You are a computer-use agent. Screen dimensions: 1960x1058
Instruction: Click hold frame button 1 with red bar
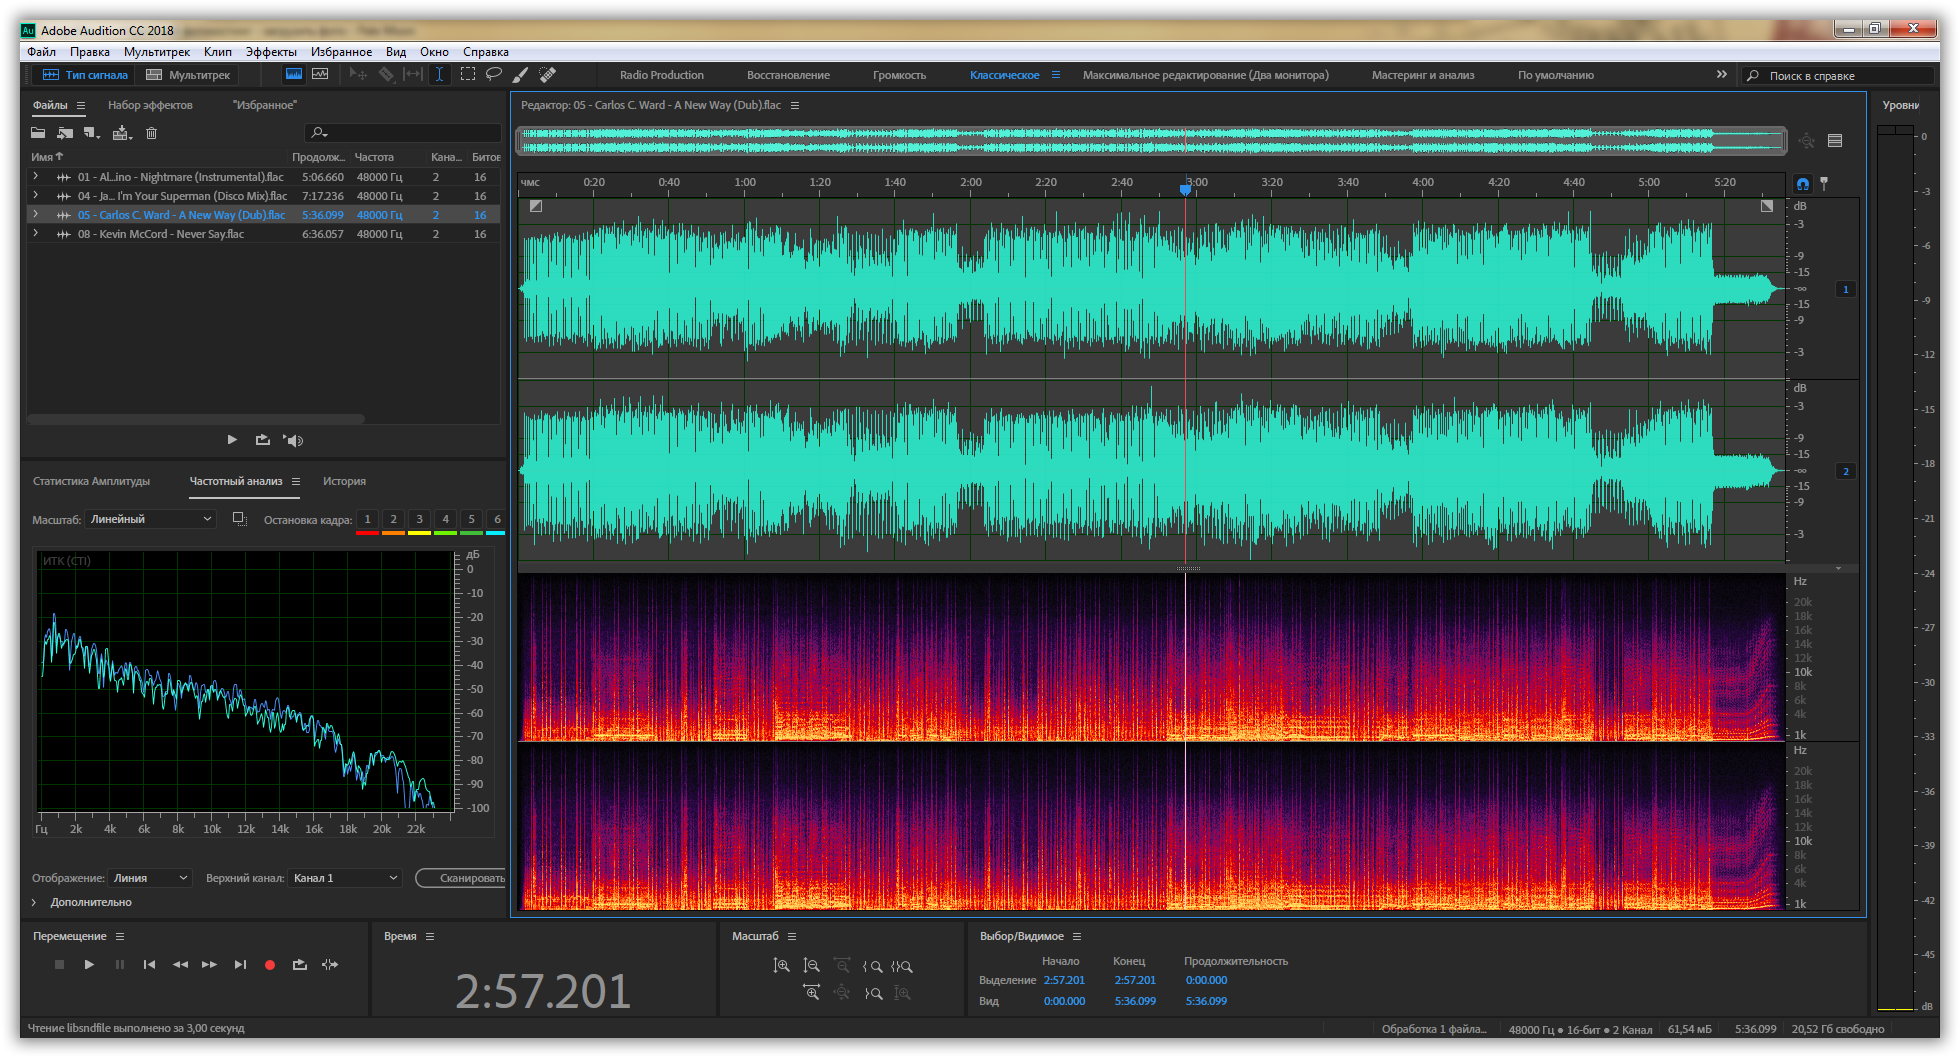367,520
